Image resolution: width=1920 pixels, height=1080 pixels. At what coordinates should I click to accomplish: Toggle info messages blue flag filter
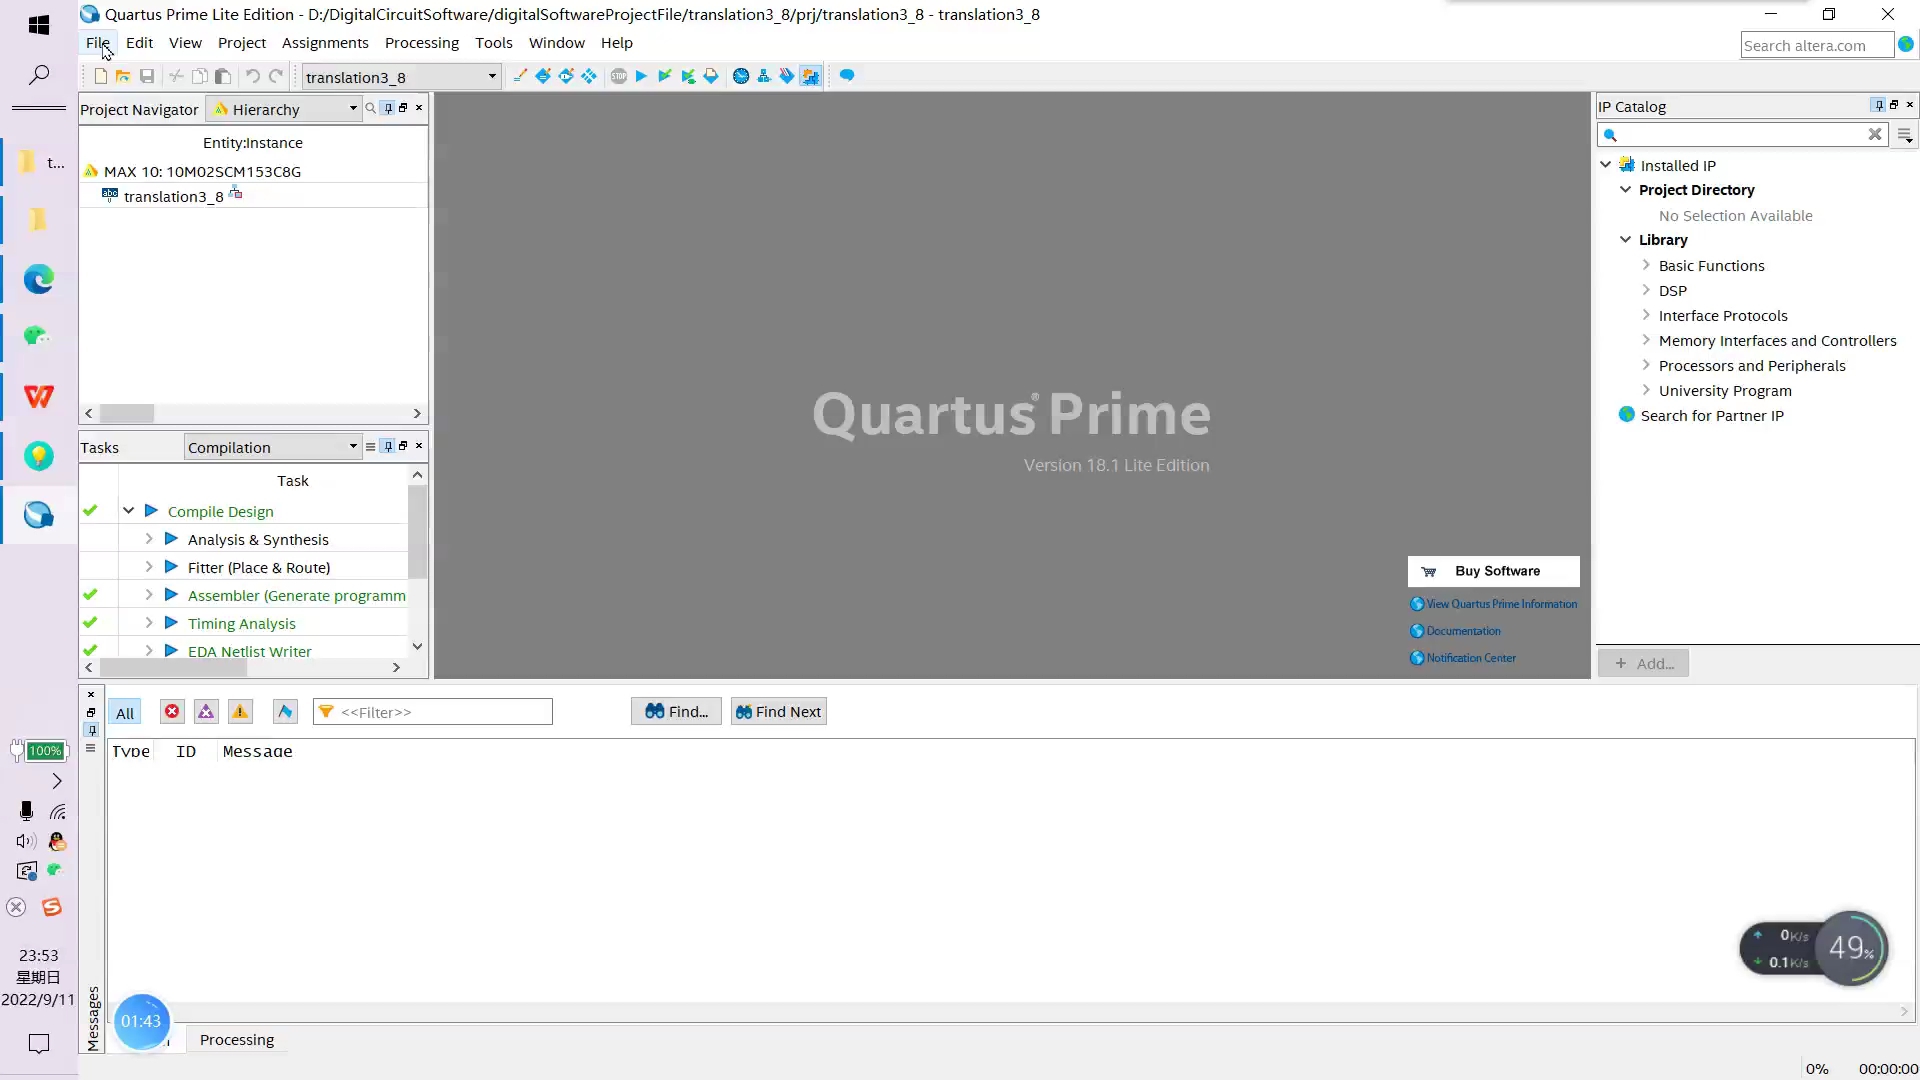285,711
